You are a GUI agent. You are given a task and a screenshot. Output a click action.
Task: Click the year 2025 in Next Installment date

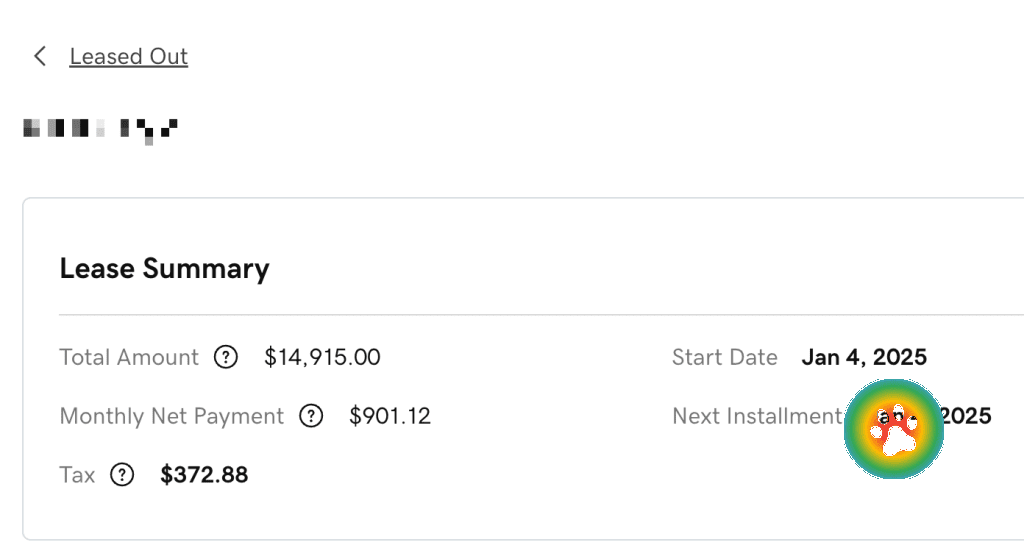click(965, 416)
